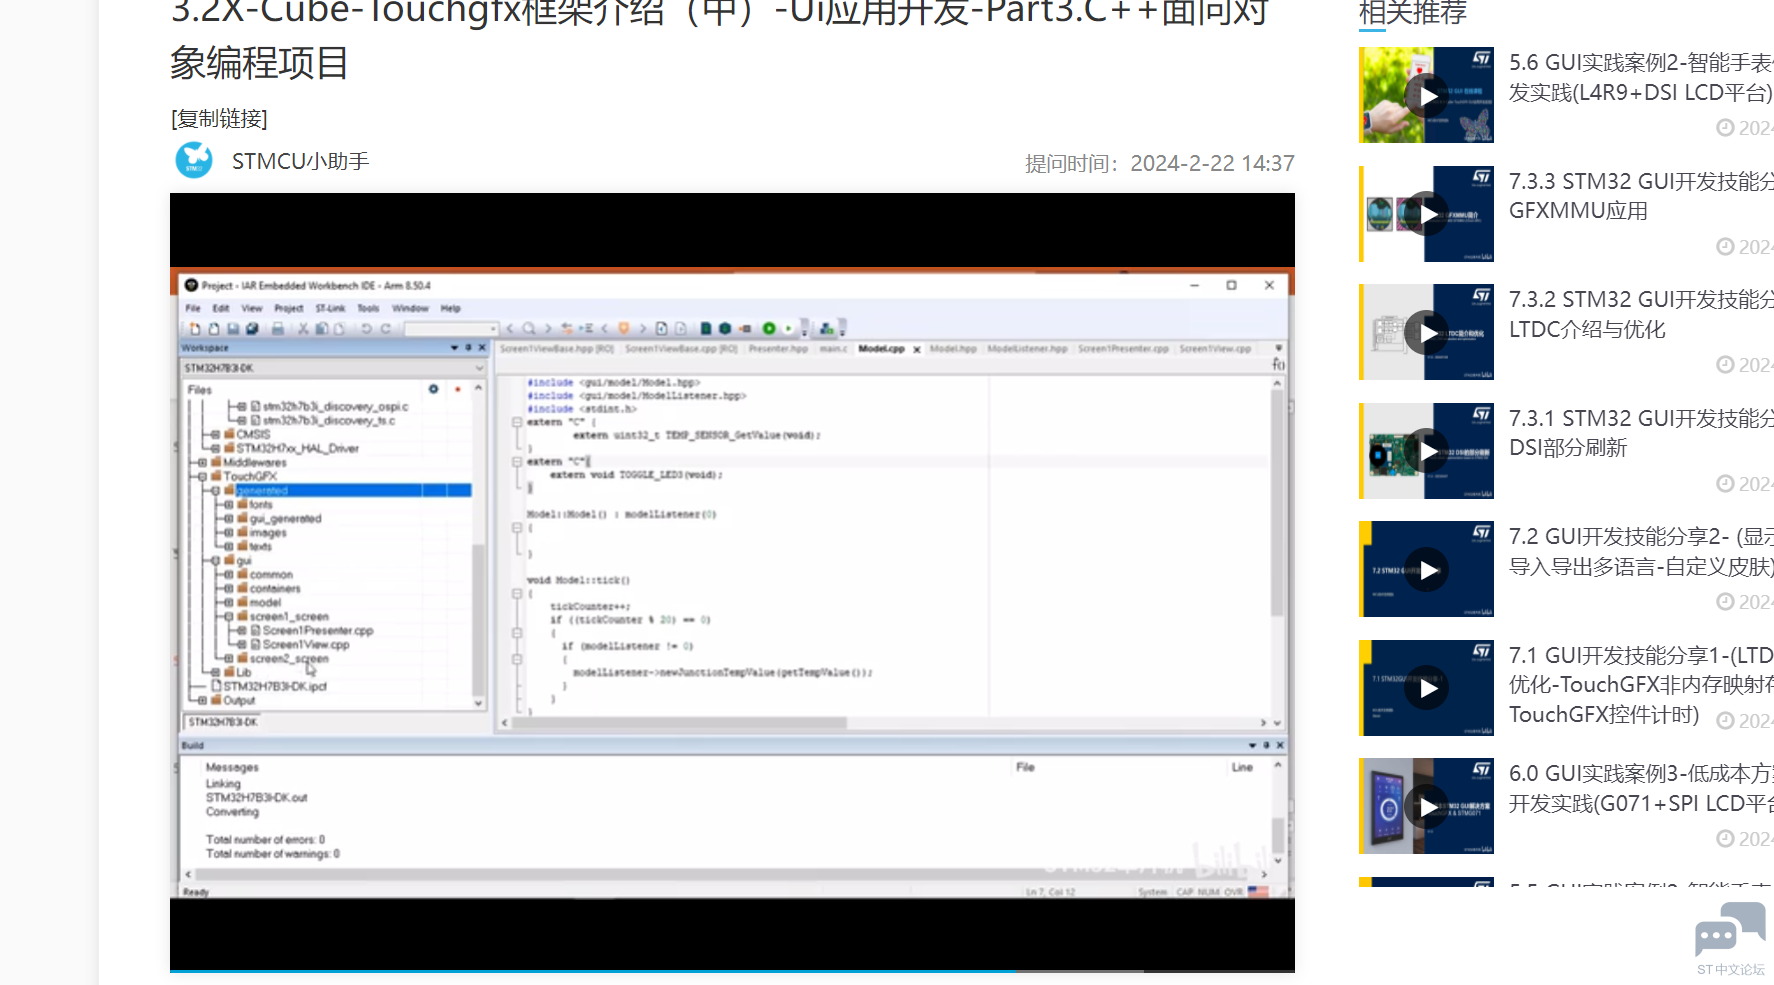The width and height of the screenshot is (1774, 985).
Task: Select the Screen1Presenter.cpp file in tree
Action: (318, 631)
